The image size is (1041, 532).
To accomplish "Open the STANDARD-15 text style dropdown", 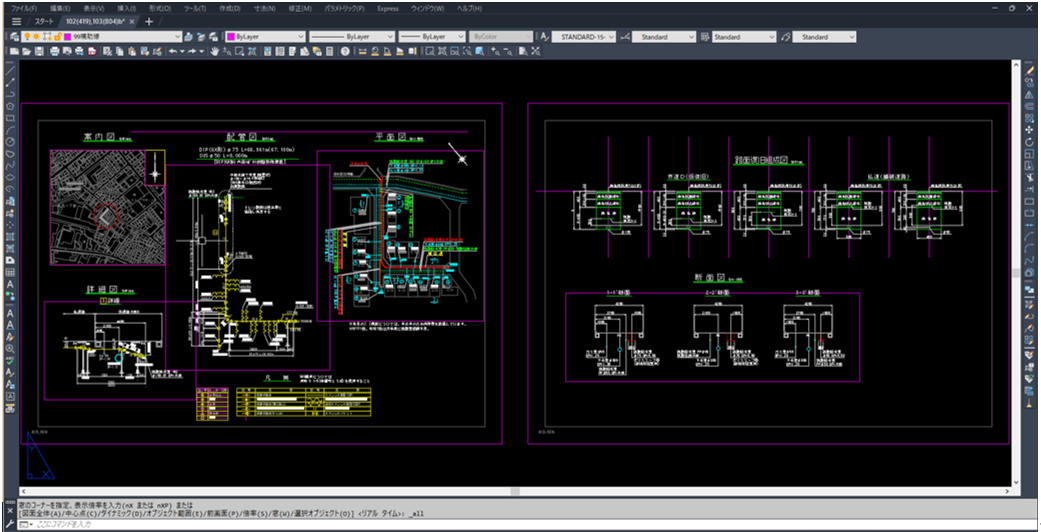I will point(584,37).
